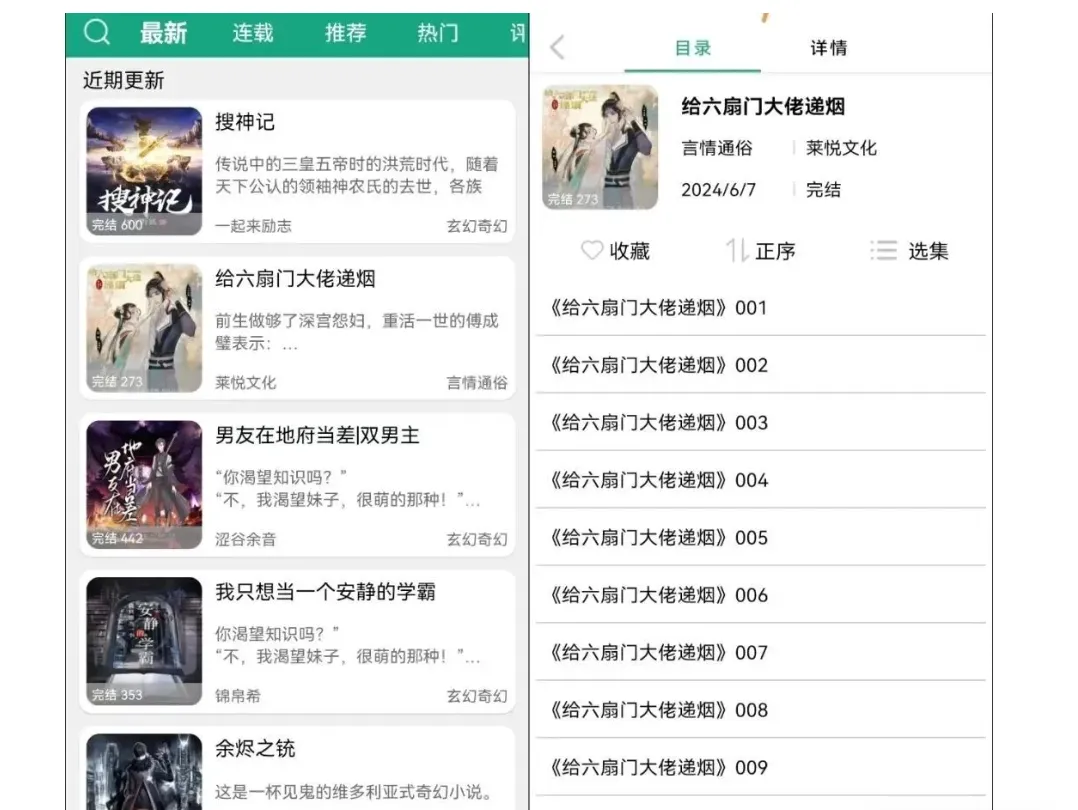Open the title 男友在地府当差|双男主
This screenshot has height=810, width=1078.
(317, 436)
